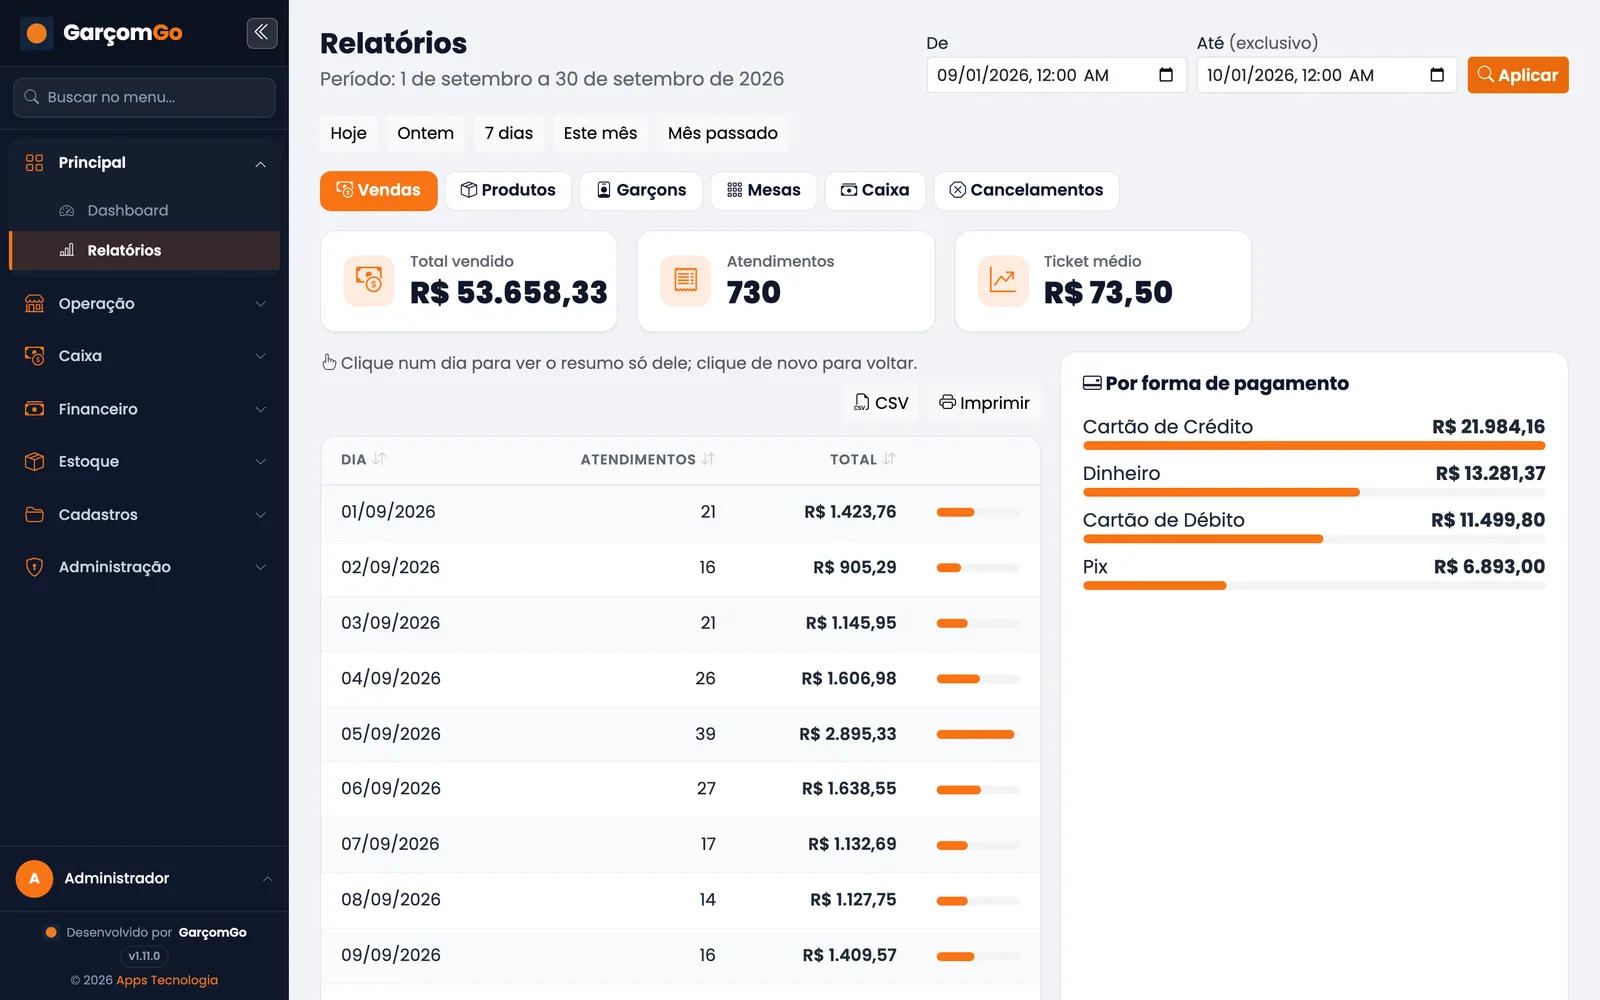Collapse the sidebar with the double-chevron icon
1600x1000 pixels.
(x=261, y=33)
